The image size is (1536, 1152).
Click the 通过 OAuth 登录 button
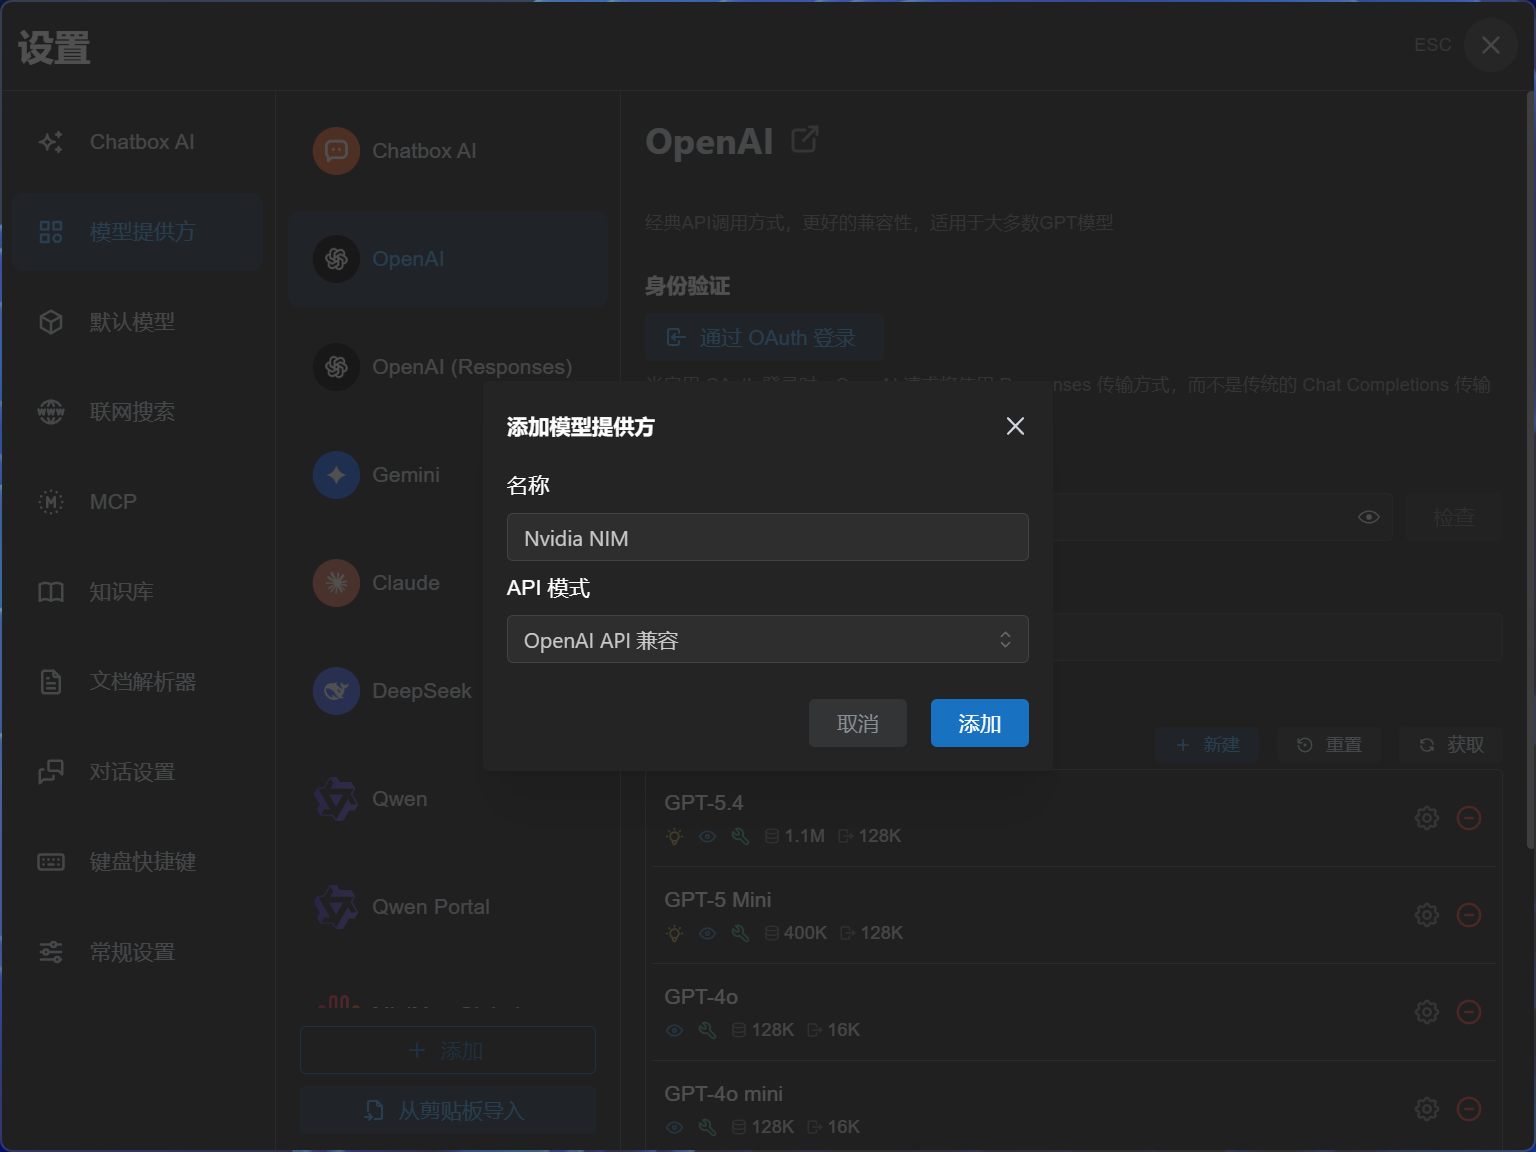(764, 338)
